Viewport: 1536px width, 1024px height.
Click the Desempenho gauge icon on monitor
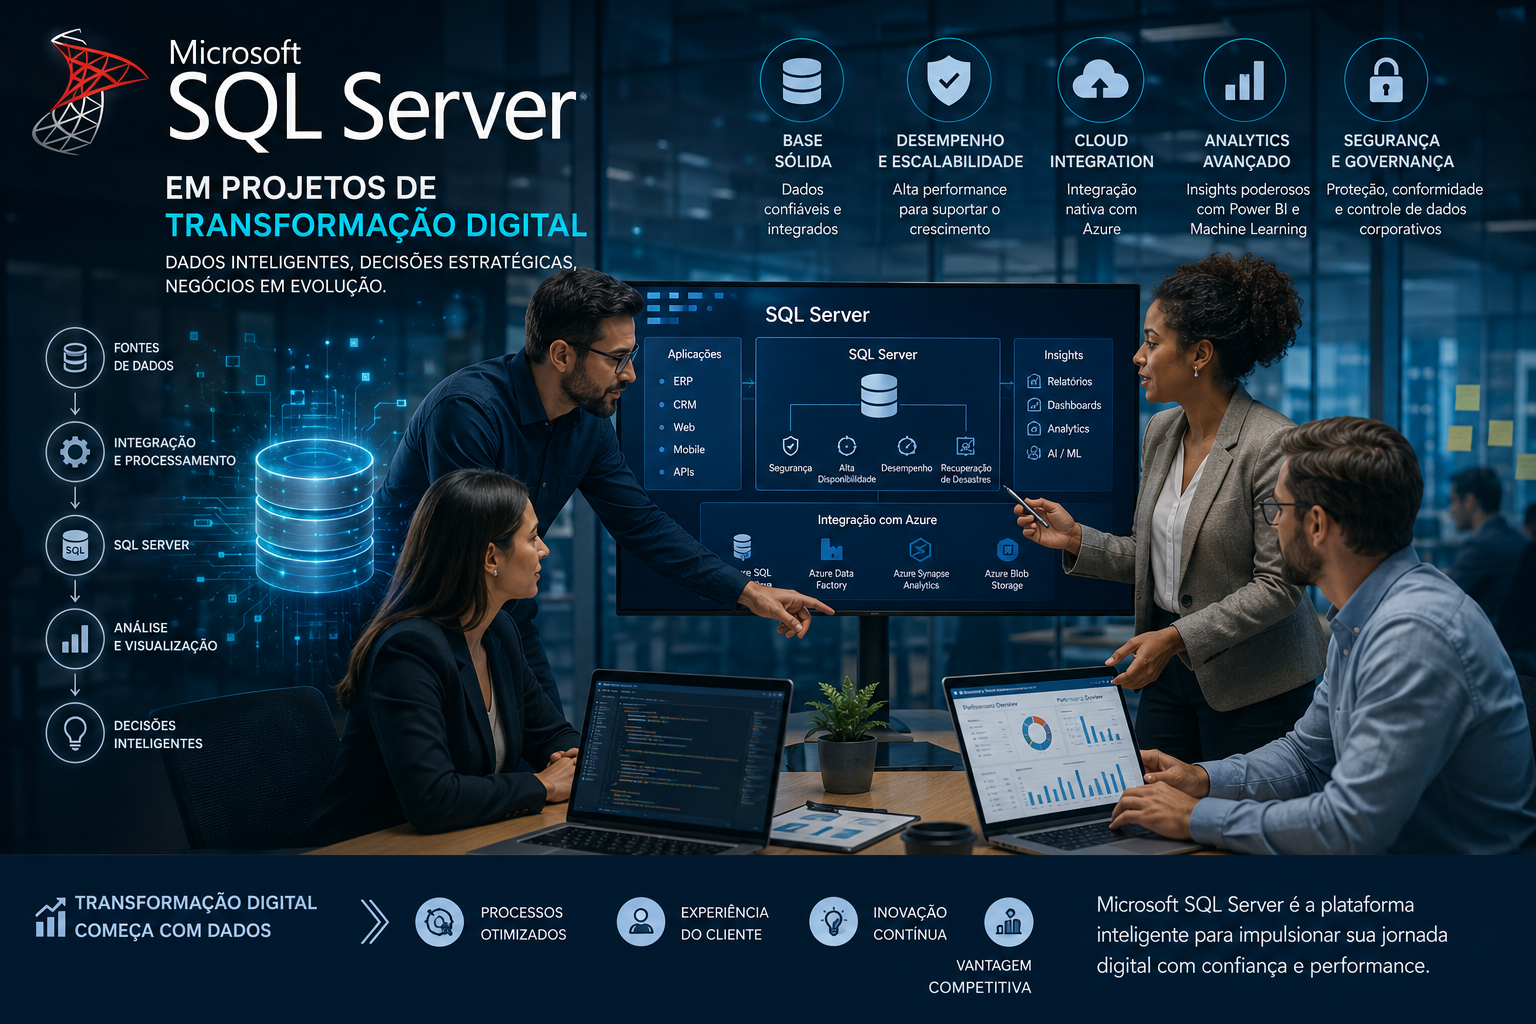pos(907,446)
